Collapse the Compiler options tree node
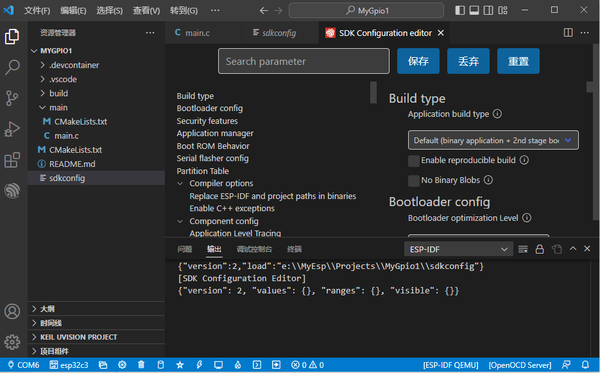Image resolution: width=600 pixels, height=373 pixels. [180, 184]
